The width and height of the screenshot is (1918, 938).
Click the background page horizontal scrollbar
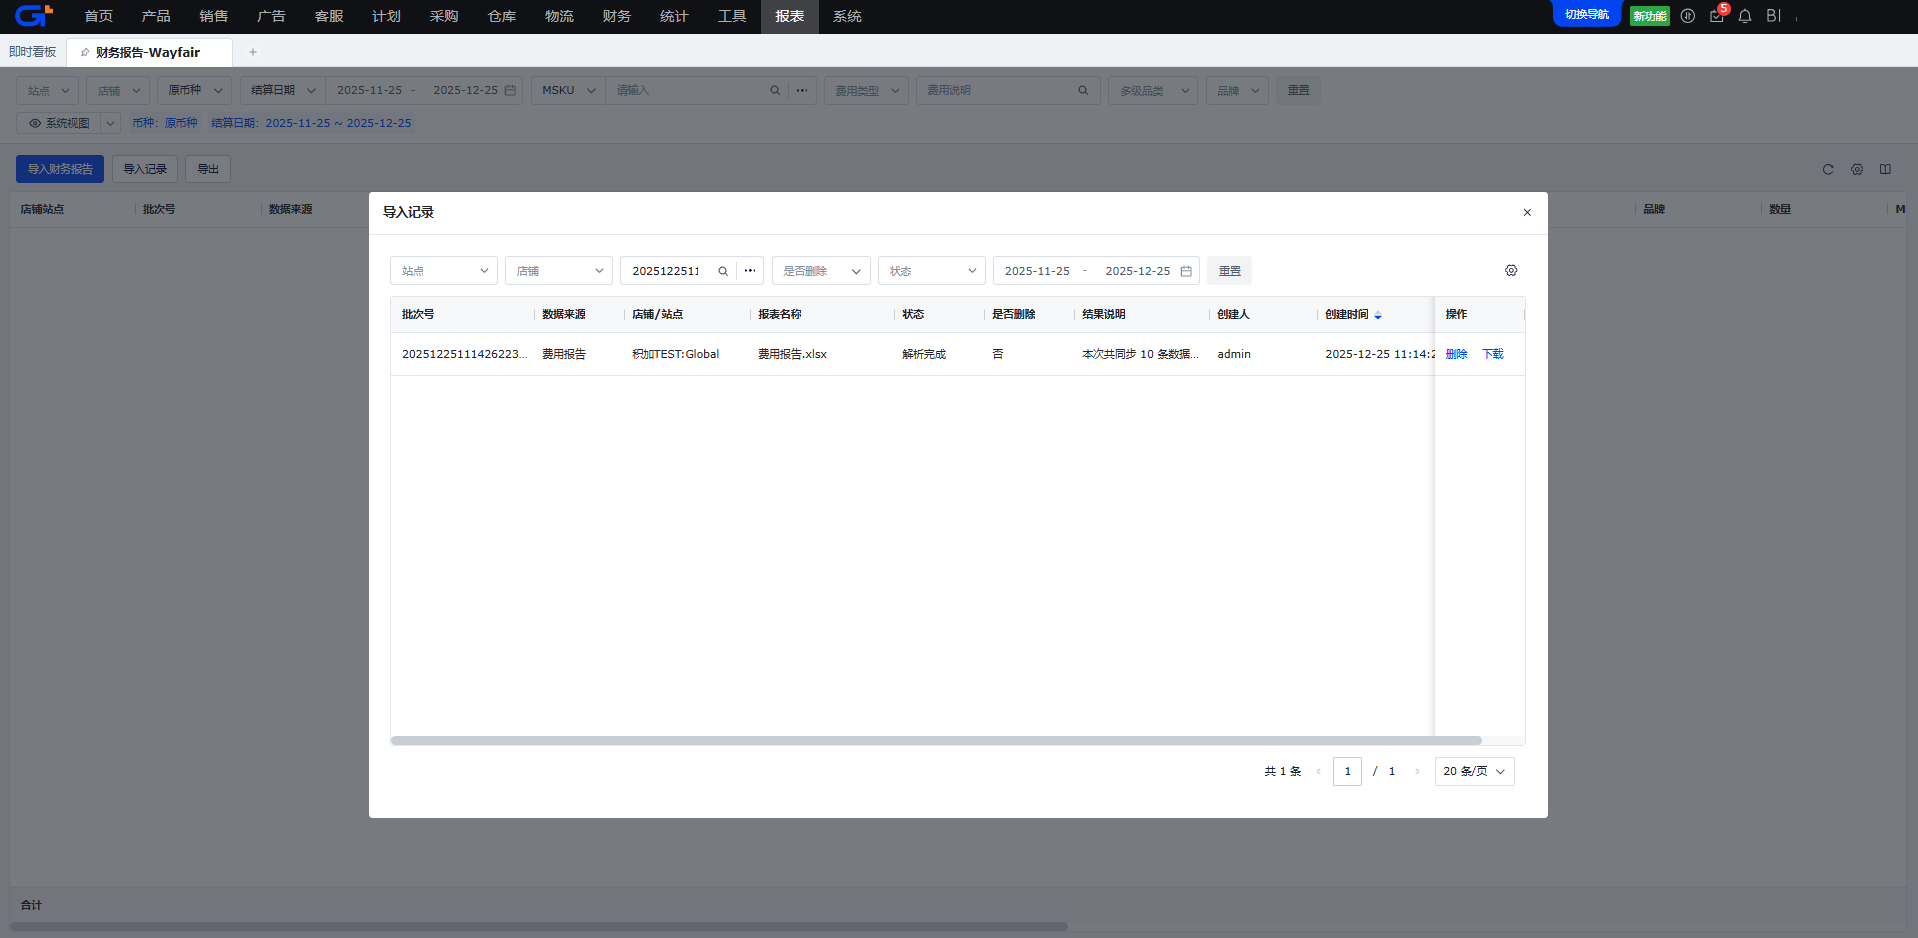[x=538, y=926]
